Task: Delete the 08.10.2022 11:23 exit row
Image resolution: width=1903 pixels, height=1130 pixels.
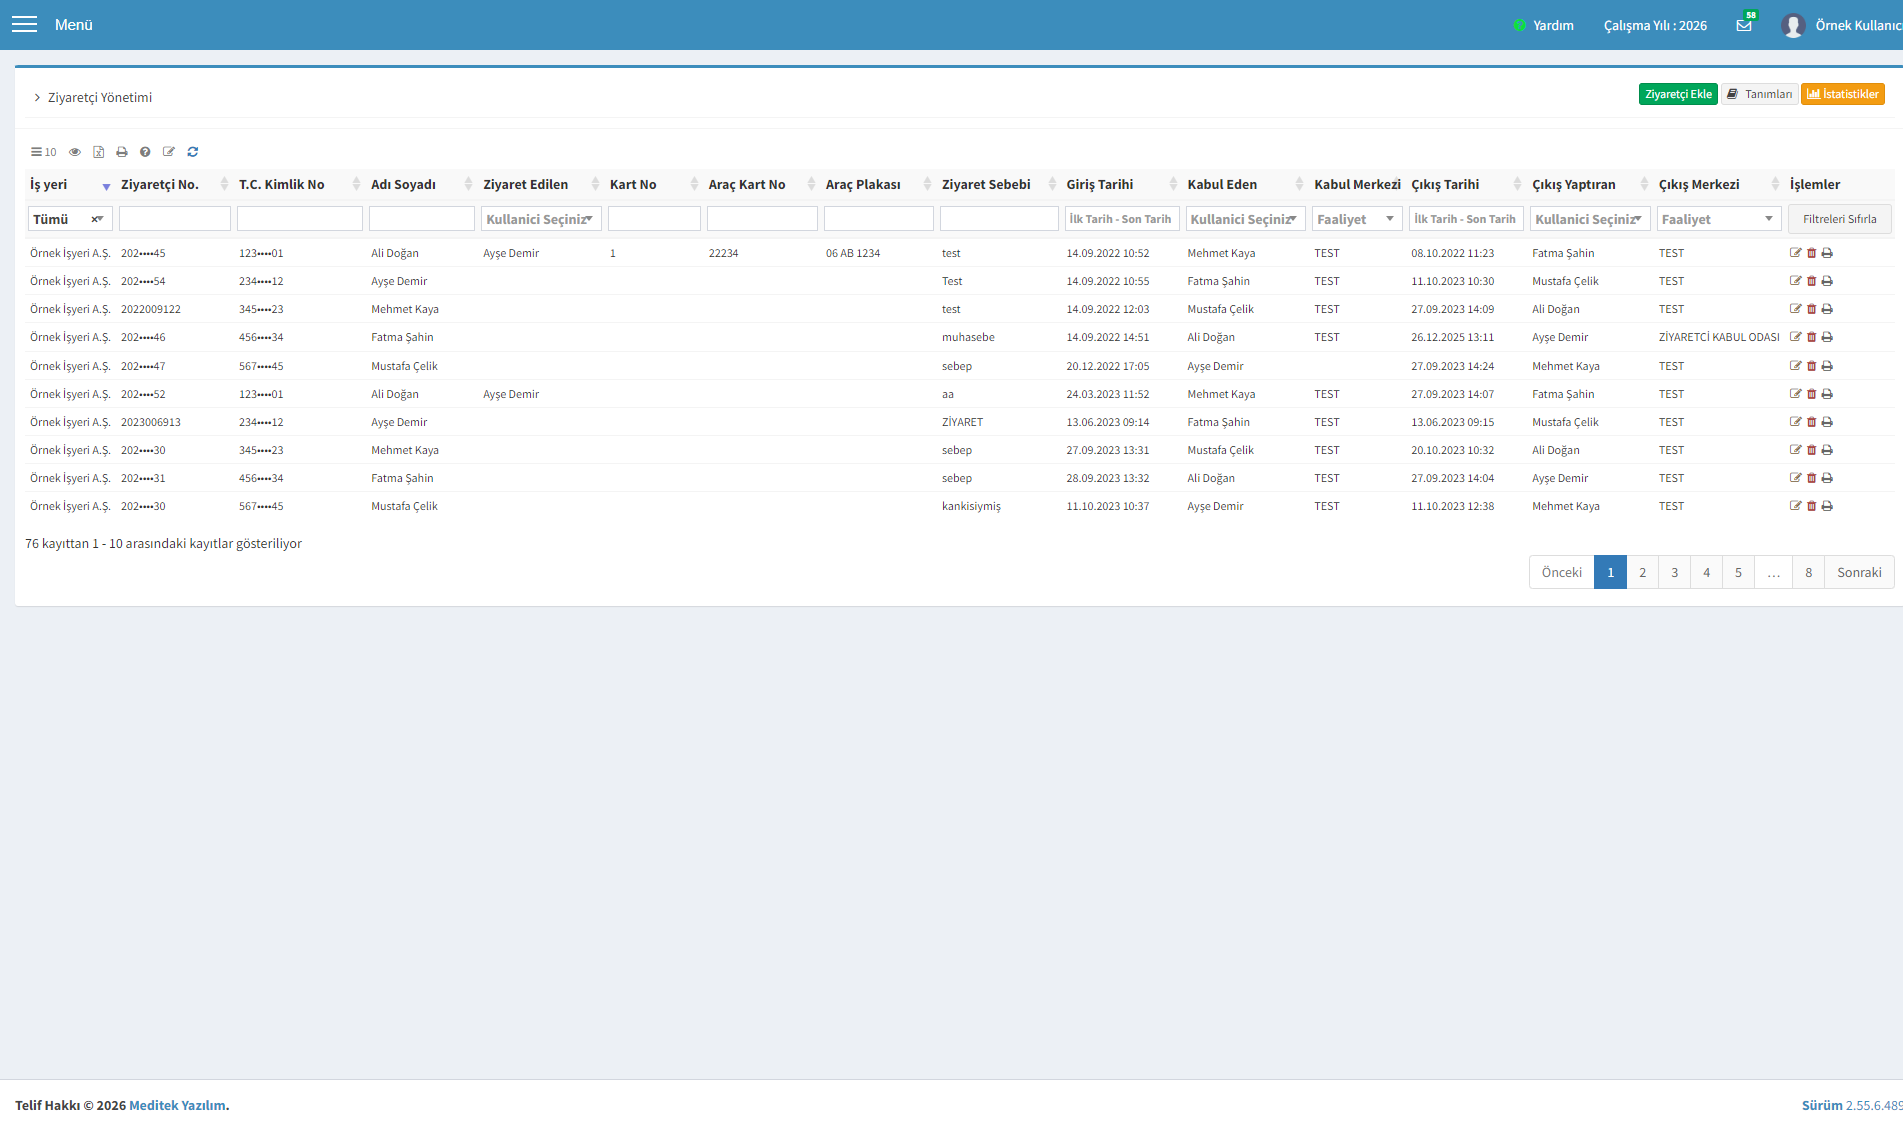Action: click(1811, 253)
